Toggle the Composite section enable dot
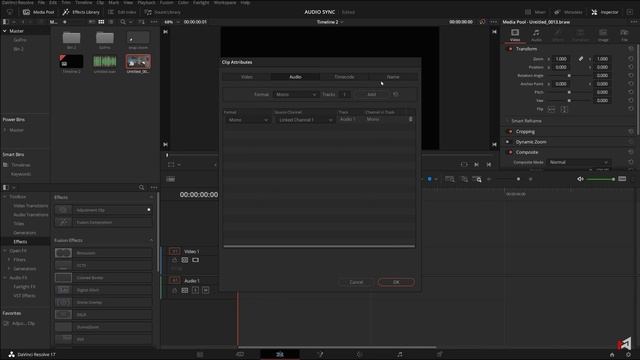Viewport: 640px width, 360px height. tap(510, 152)
